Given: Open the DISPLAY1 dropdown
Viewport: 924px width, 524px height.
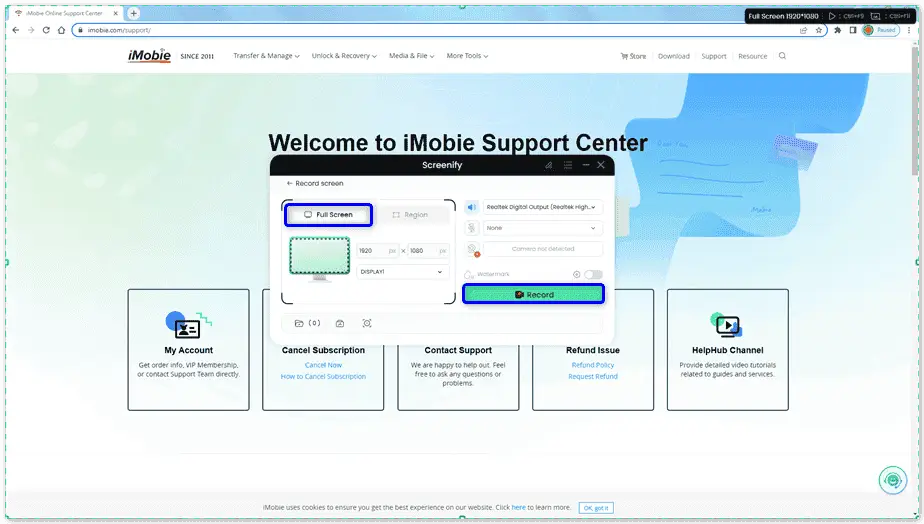Looking at the screenshot, I should [x=402, y=272].
